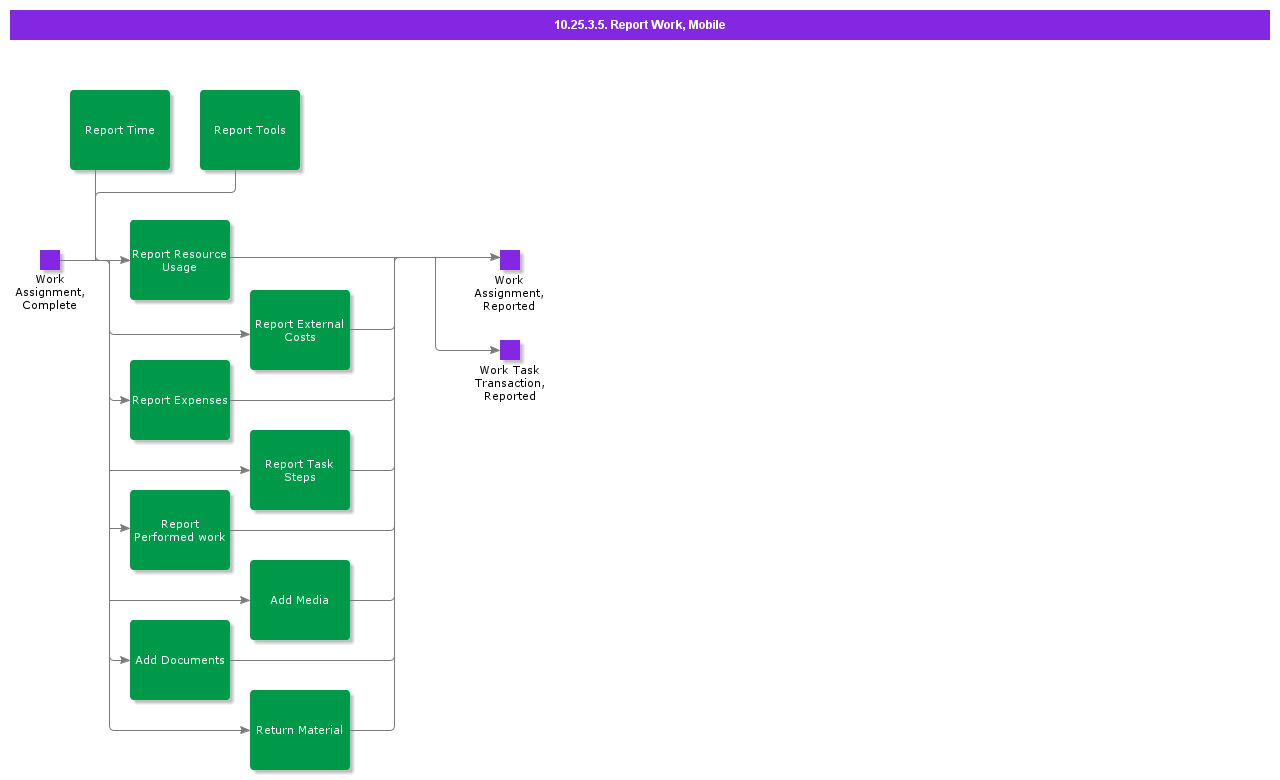Click purple square above Work Task Transaction

(x=510, y=350)
